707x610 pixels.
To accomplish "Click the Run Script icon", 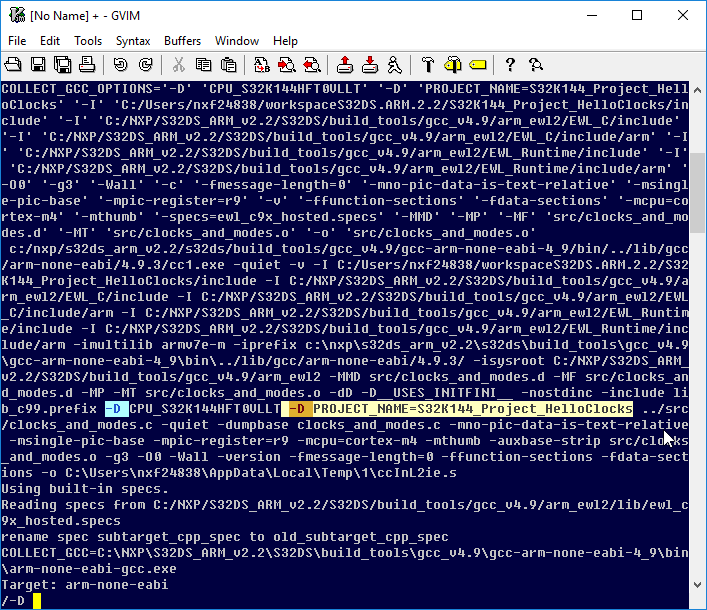I will click(x=395, y=65).
